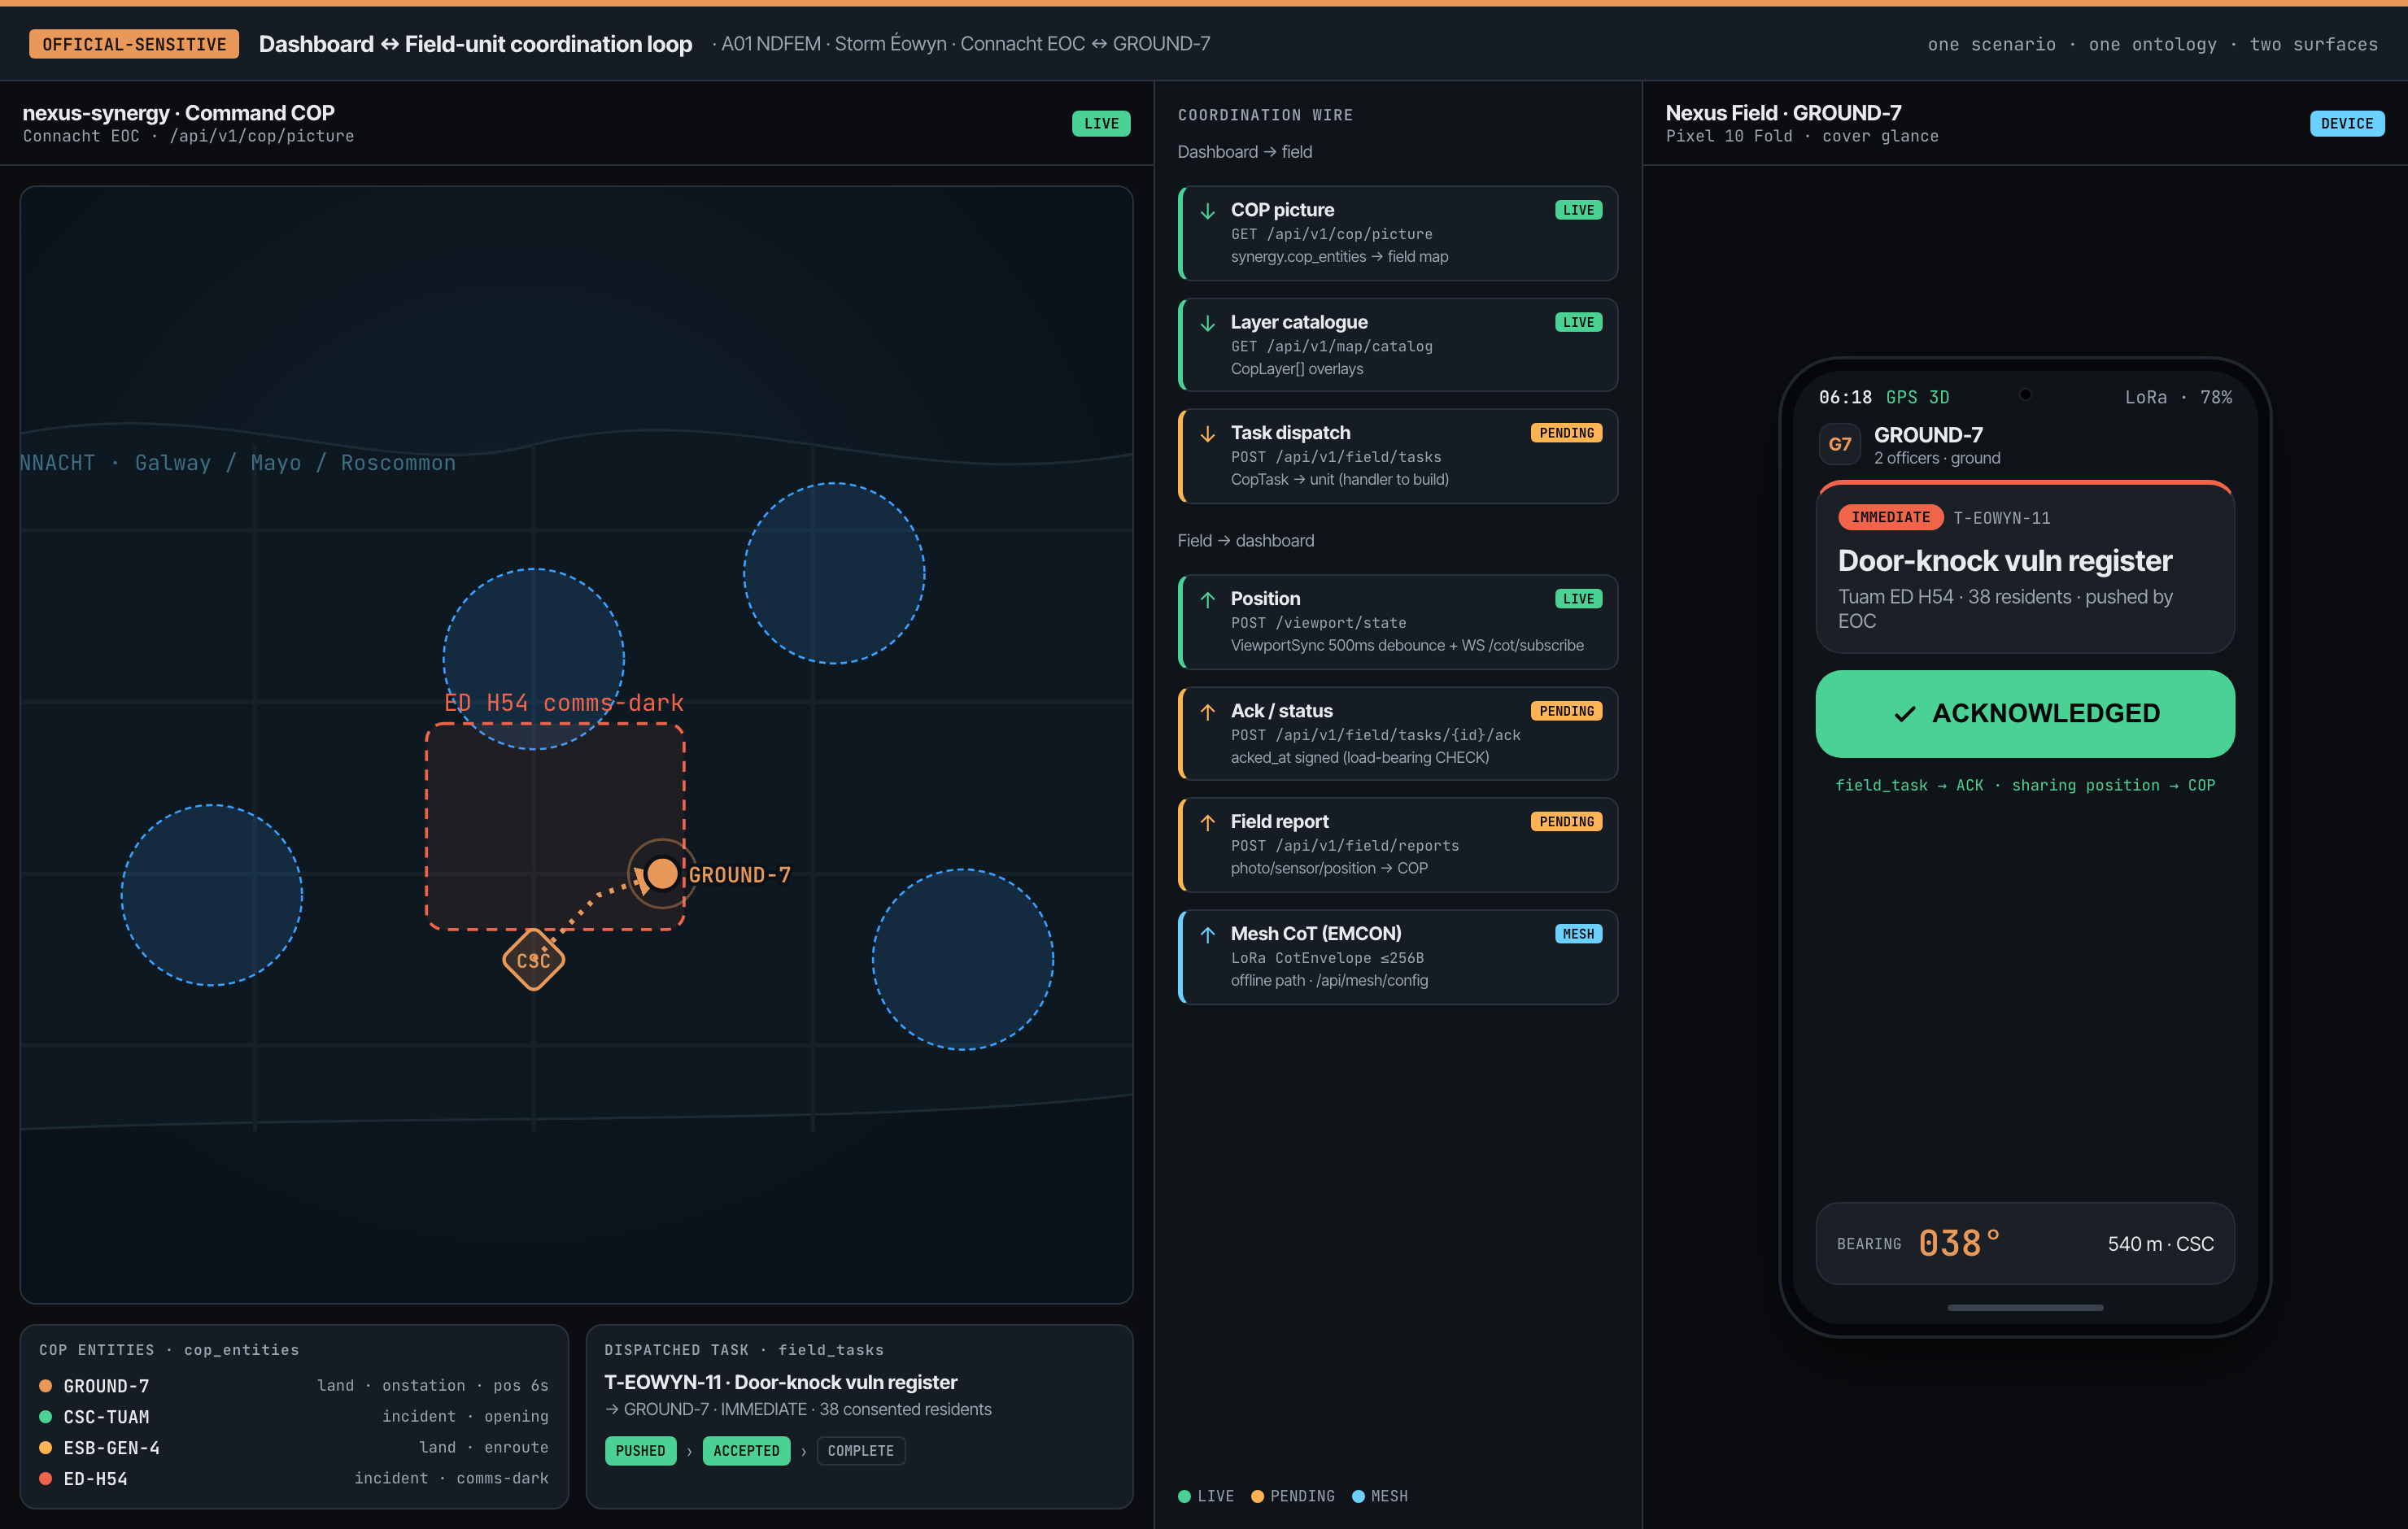
Task: Open the Position wire card title
Action: [x=1265, y=599]
